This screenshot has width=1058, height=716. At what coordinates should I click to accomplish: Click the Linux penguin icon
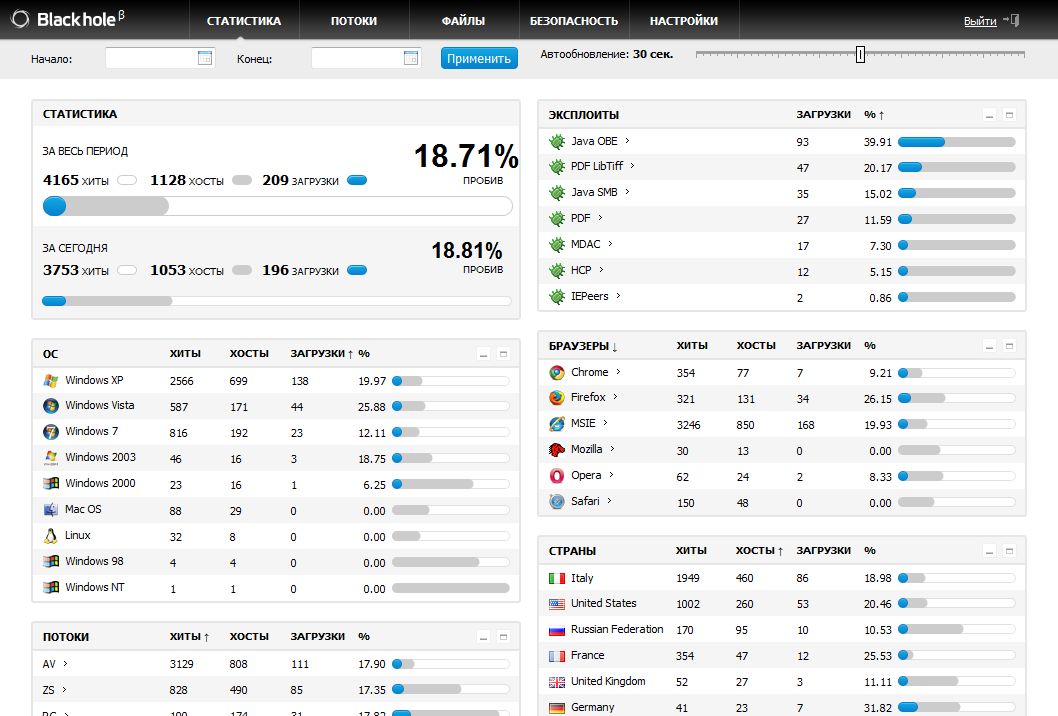coord(51,536)
